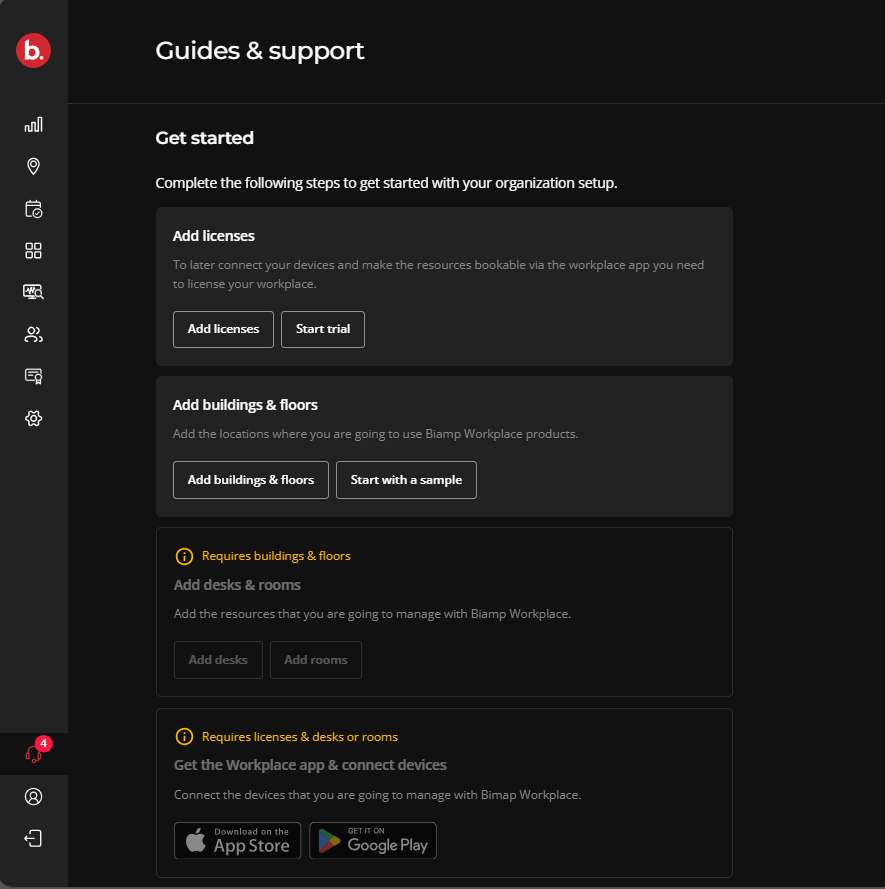The width and height of the screenshot is (885, 889).
Task: Open the grid dashboard icon in sidebar
Action: 33,251
